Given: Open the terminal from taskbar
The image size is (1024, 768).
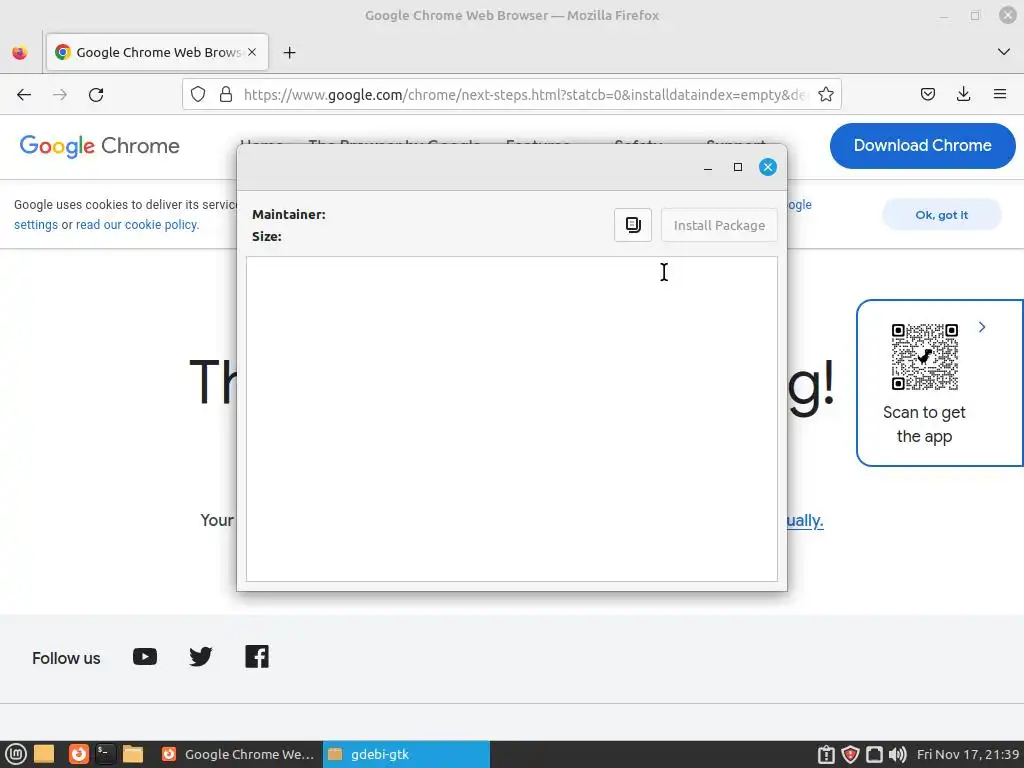Looking at the screenshot, I should pyautogui.click(x=105, y=754).
